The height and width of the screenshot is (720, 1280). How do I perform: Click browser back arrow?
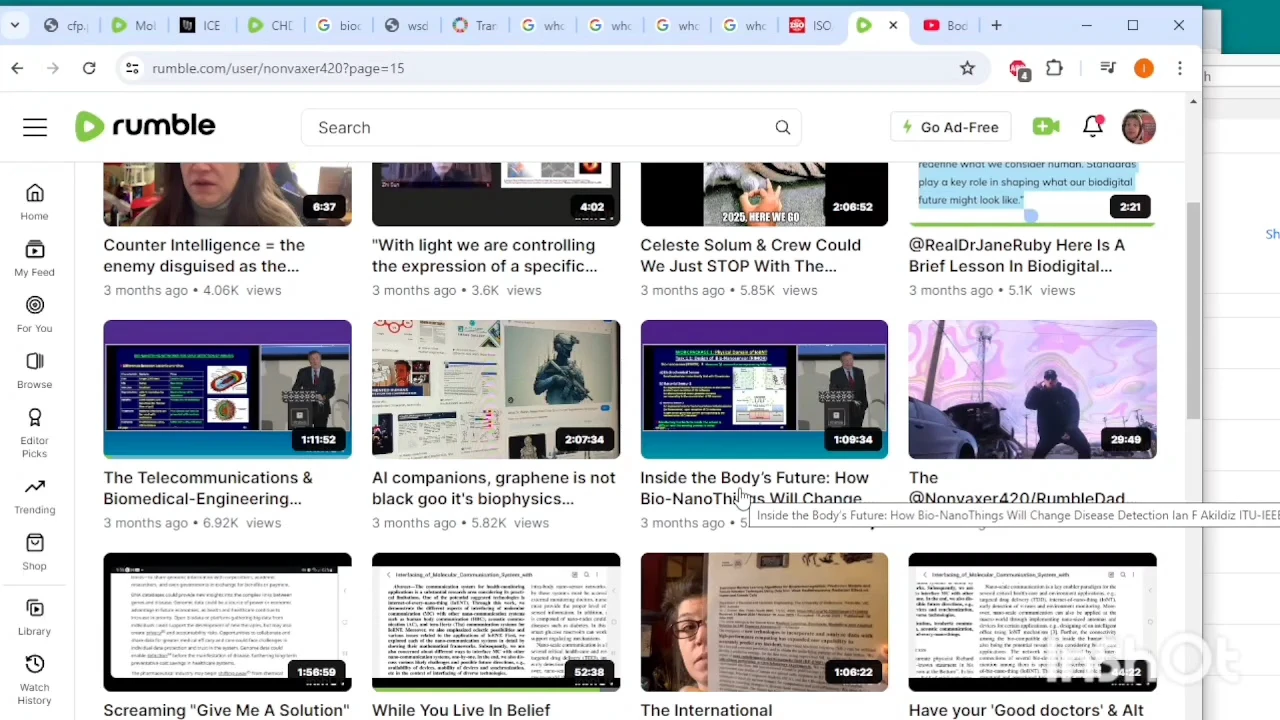click(x=17, y=68)
